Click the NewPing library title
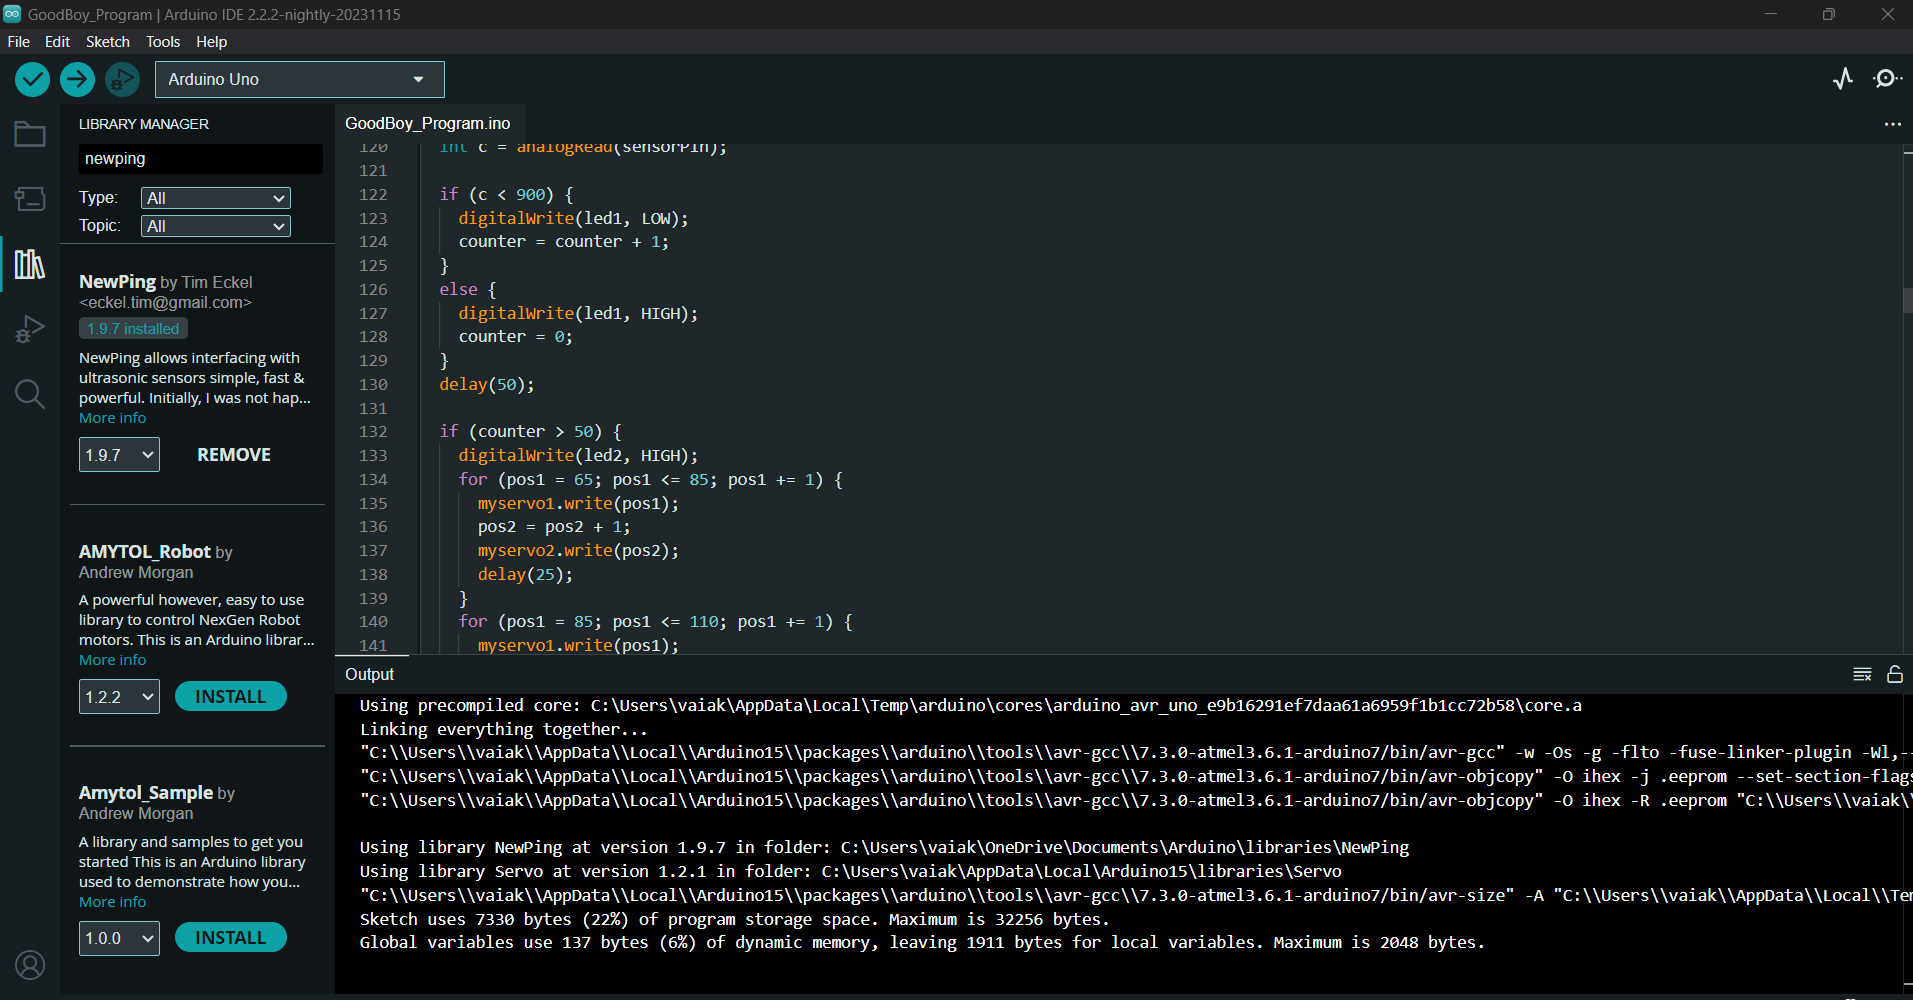The image size is (1913, 1000). coord(117,282)
